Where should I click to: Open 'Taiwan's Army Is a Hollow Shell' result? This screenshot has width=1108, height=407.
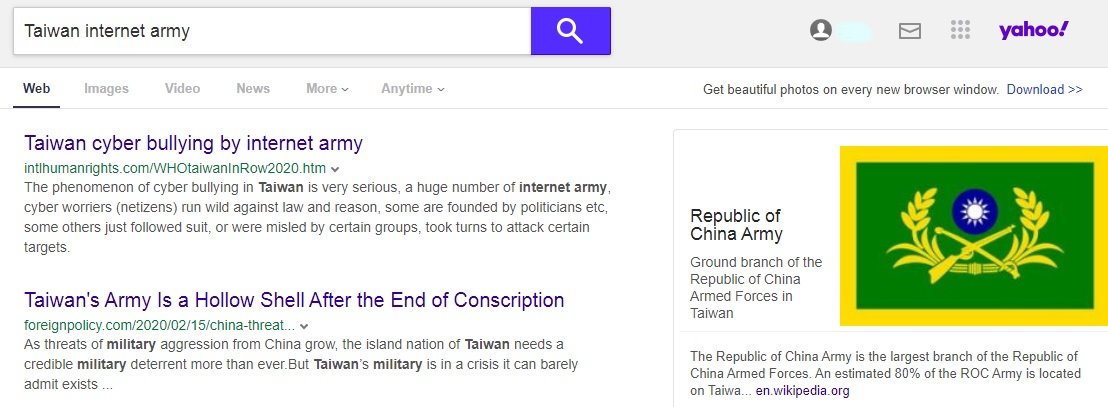tap(294, 300)
